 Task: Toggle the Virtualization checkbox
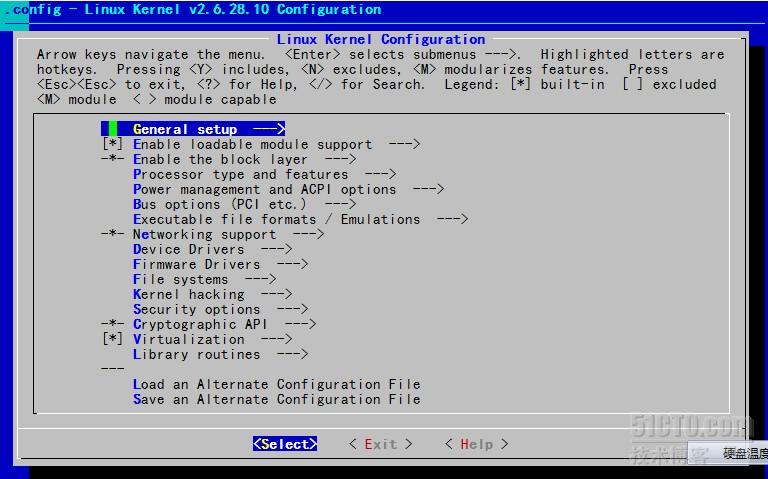(x=112, y=339)
